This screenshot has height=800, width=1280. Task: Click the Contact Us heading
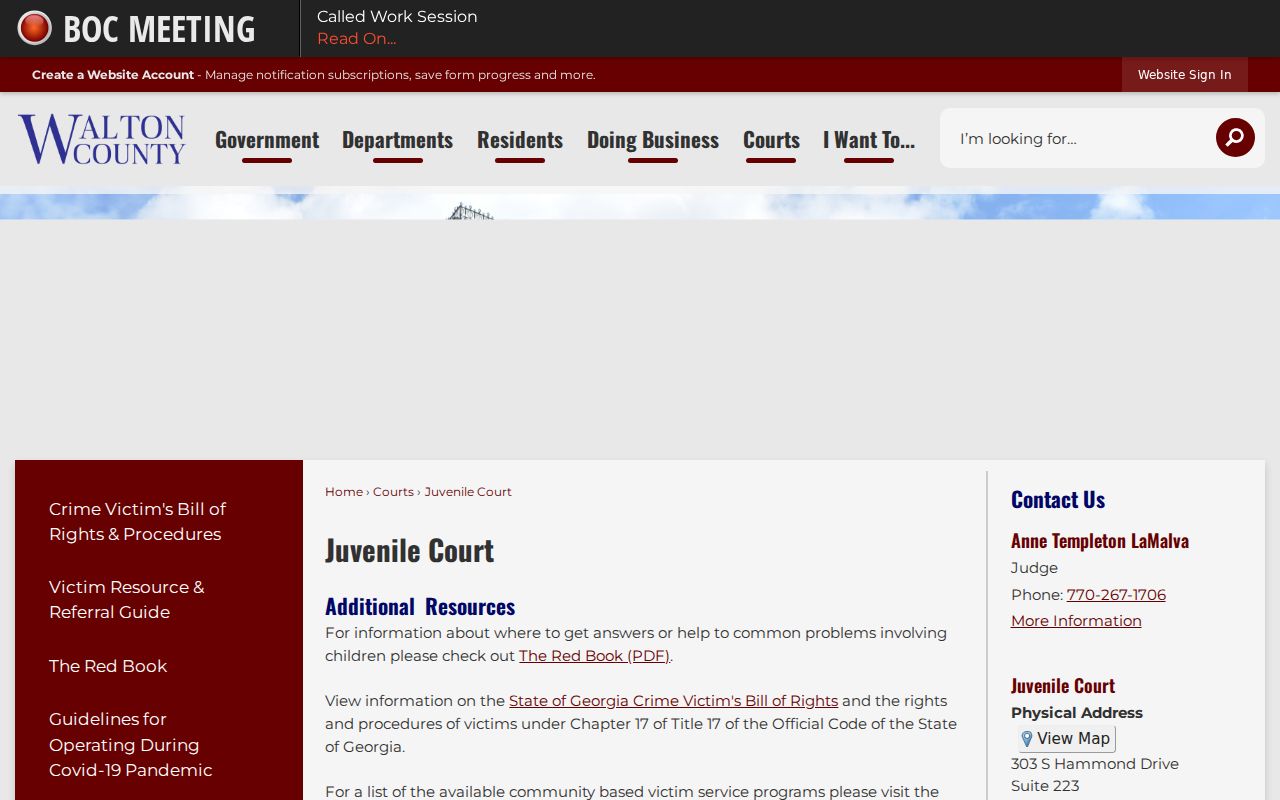1058,500
